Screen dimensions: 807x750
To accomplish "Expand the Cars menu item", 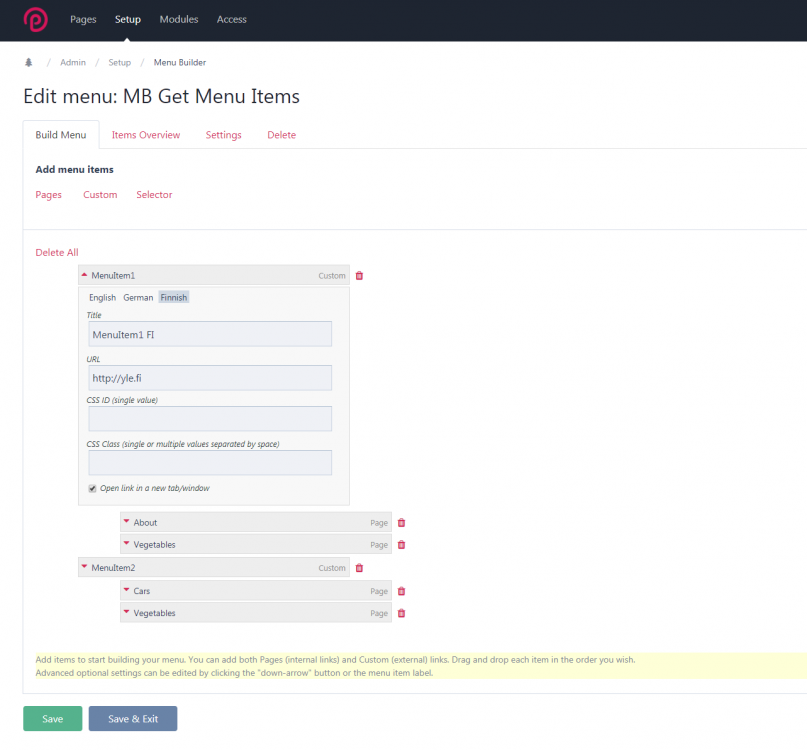I will 127,591.
